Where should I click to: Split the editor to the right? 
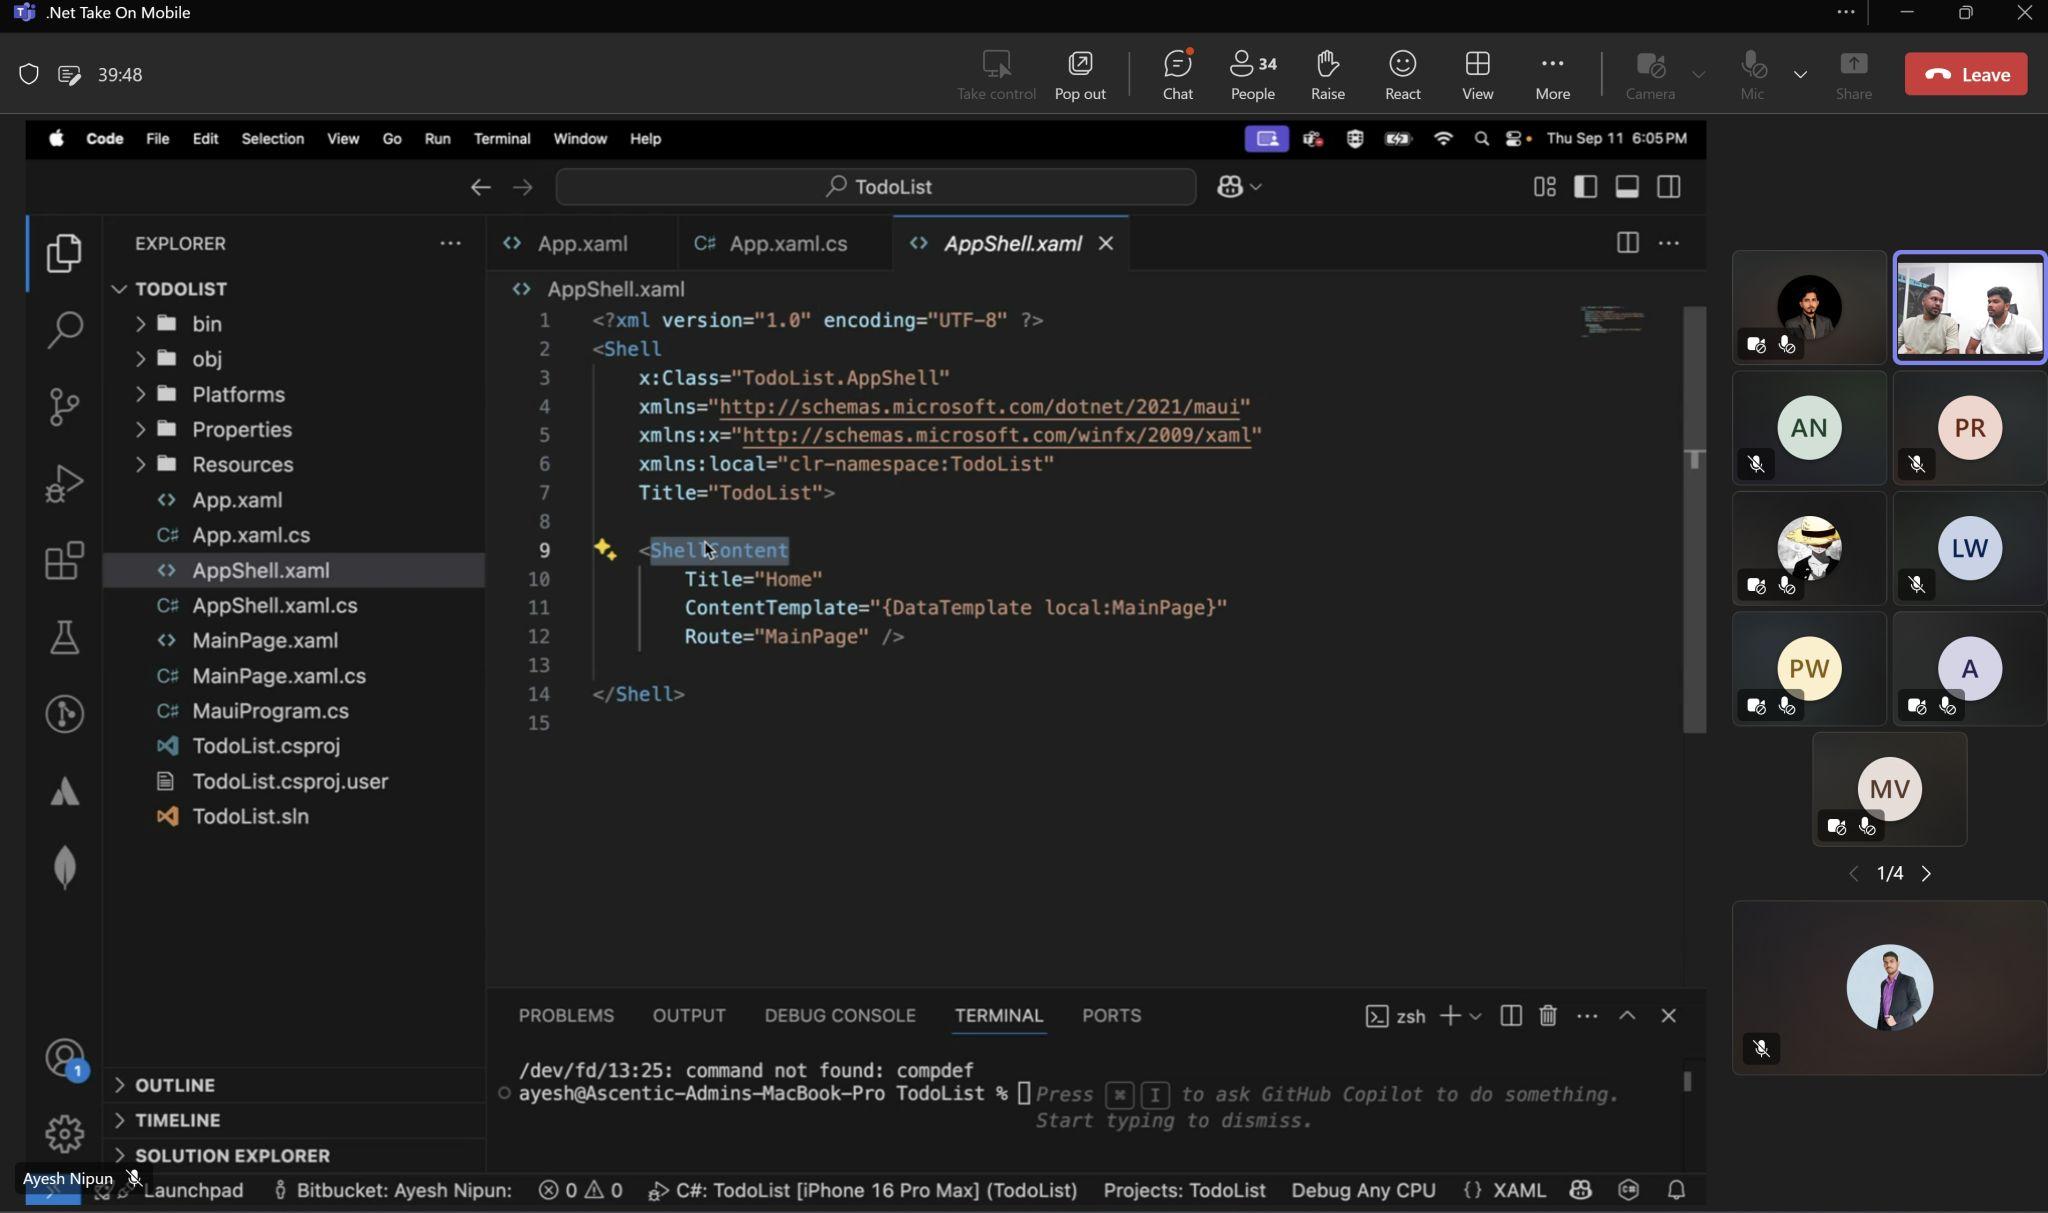pos(1627,243)
